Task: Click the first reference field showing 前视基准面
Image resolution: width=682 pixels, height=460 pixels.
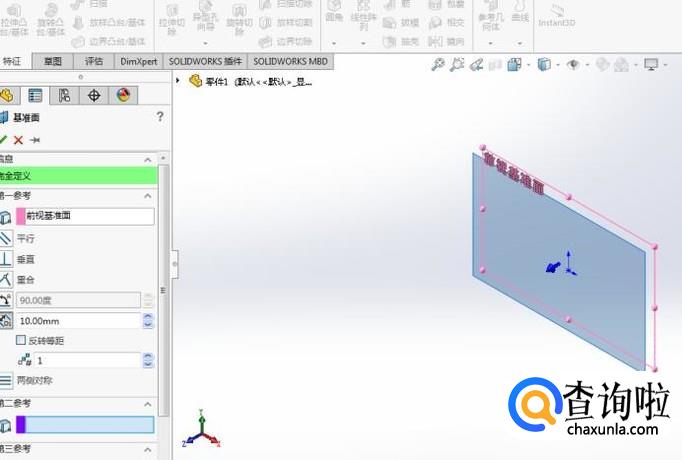Action: [x=85, y=216]
